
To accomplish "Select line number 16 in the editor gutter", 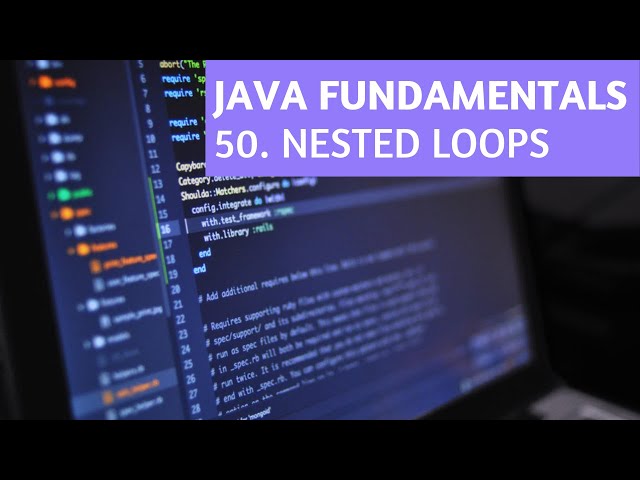I will point(165,229).
